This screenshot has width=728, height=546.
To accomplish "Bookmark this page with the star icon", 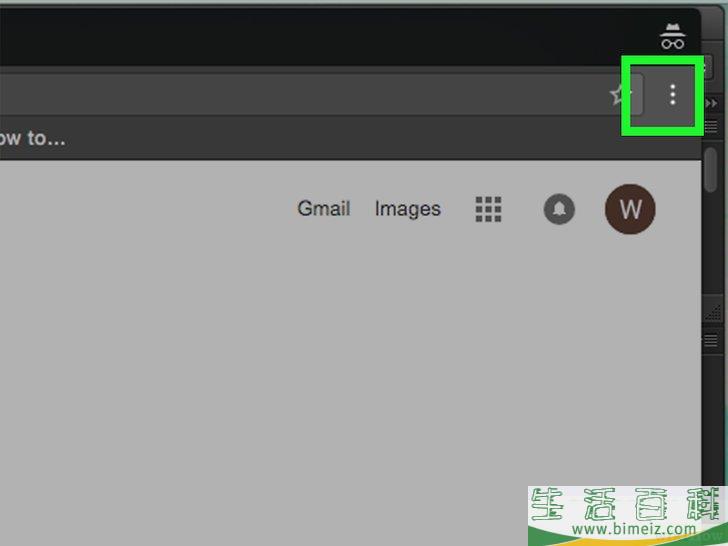I will pos(619,95).
